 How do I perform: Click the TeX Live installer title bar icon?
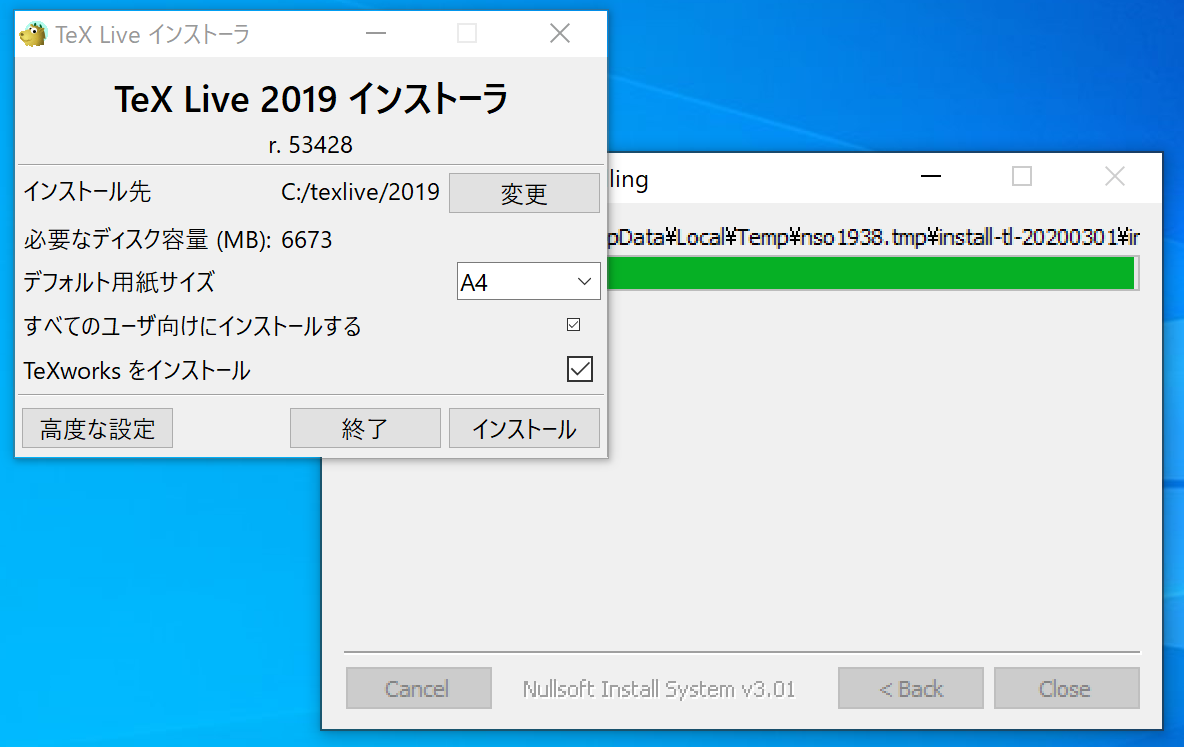(x=33, y=34)
